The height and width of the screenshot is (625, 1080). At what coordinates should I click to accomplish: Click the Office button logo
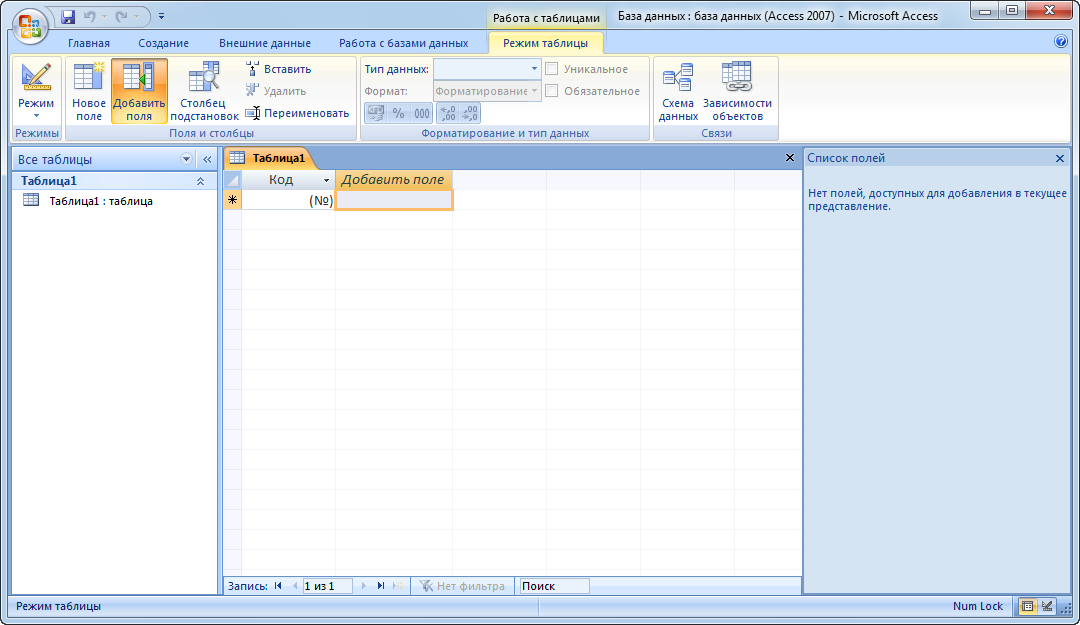click(x=28, y=24)
